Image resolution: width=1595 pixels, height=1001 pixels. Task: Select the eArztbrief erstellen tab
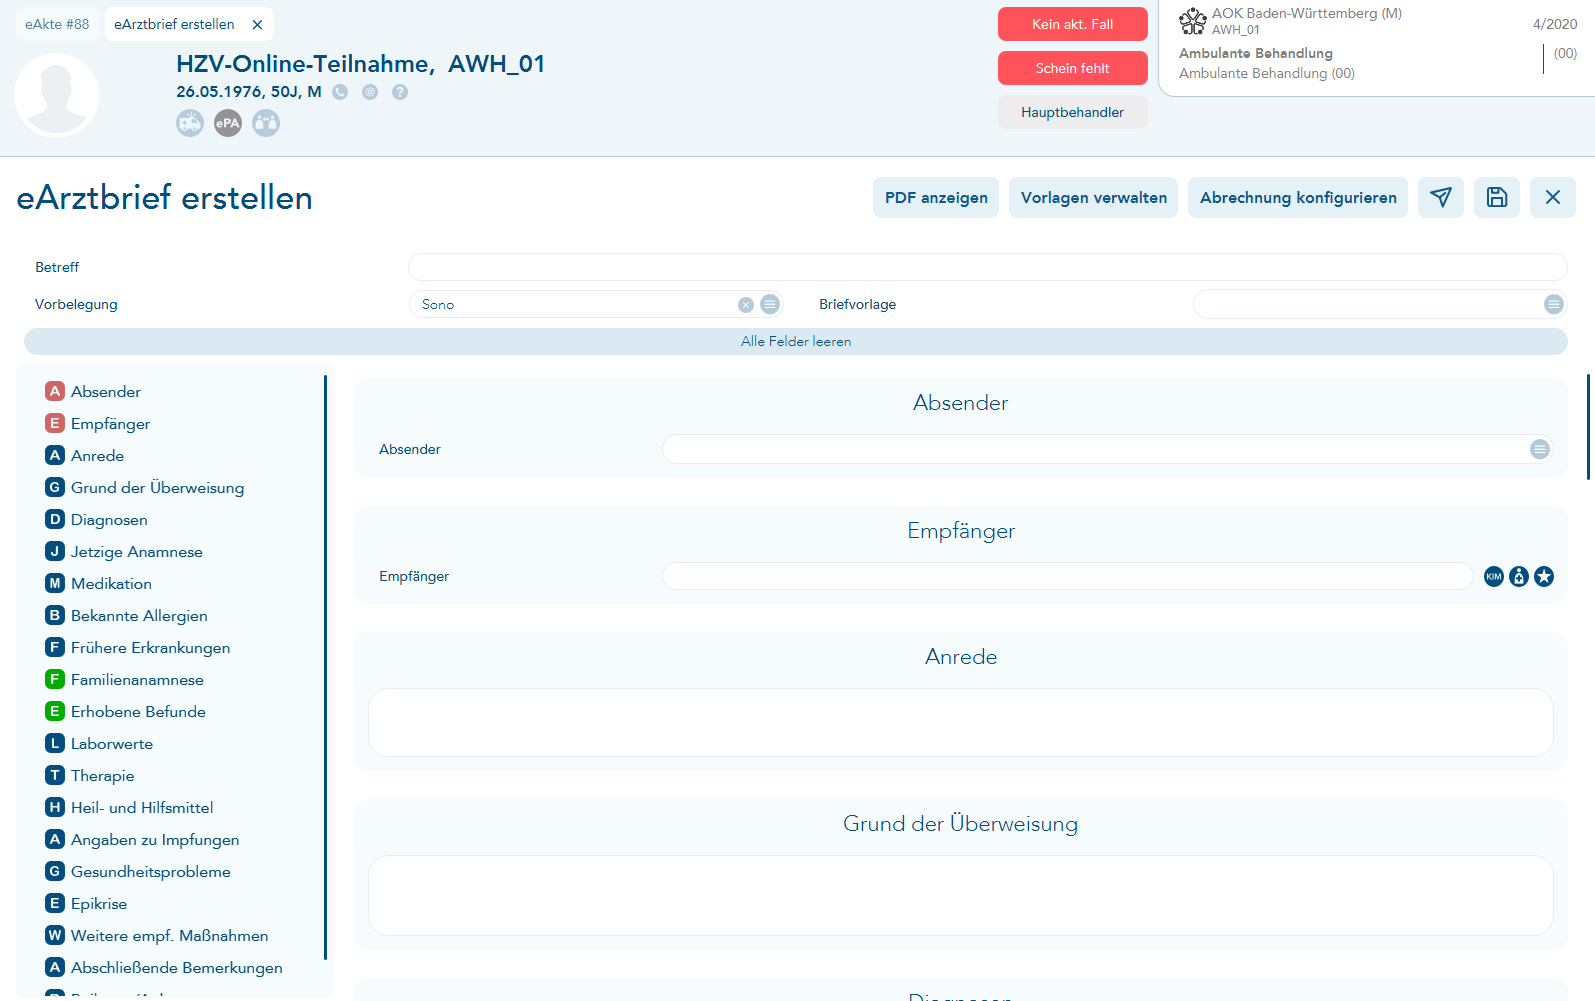tap(174, 24)
